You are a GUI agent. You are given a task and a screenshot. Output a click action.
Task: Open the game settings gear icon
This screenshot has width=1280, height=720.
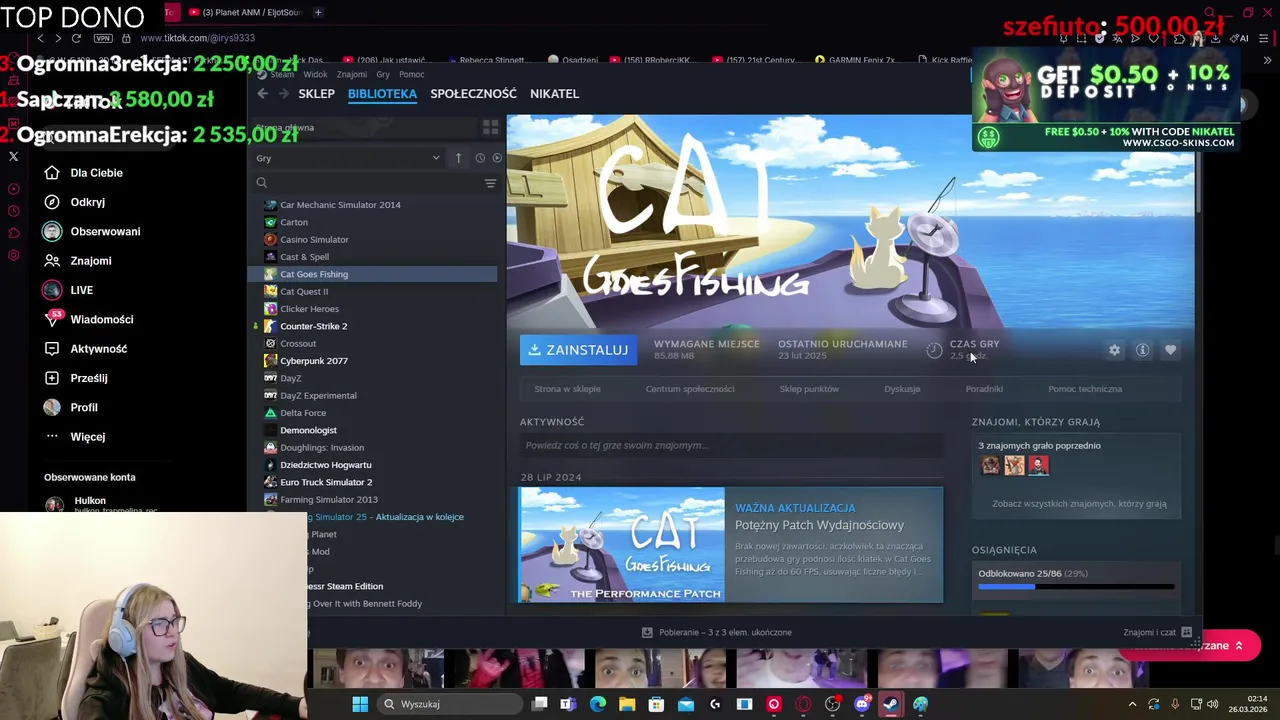pos(1114,350)
